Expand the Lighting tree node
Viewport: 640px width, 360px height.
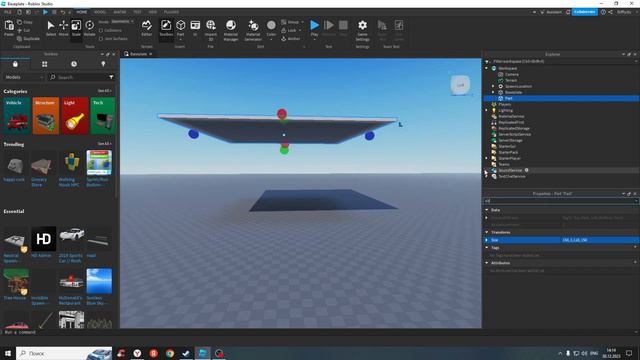click(487, 110)
